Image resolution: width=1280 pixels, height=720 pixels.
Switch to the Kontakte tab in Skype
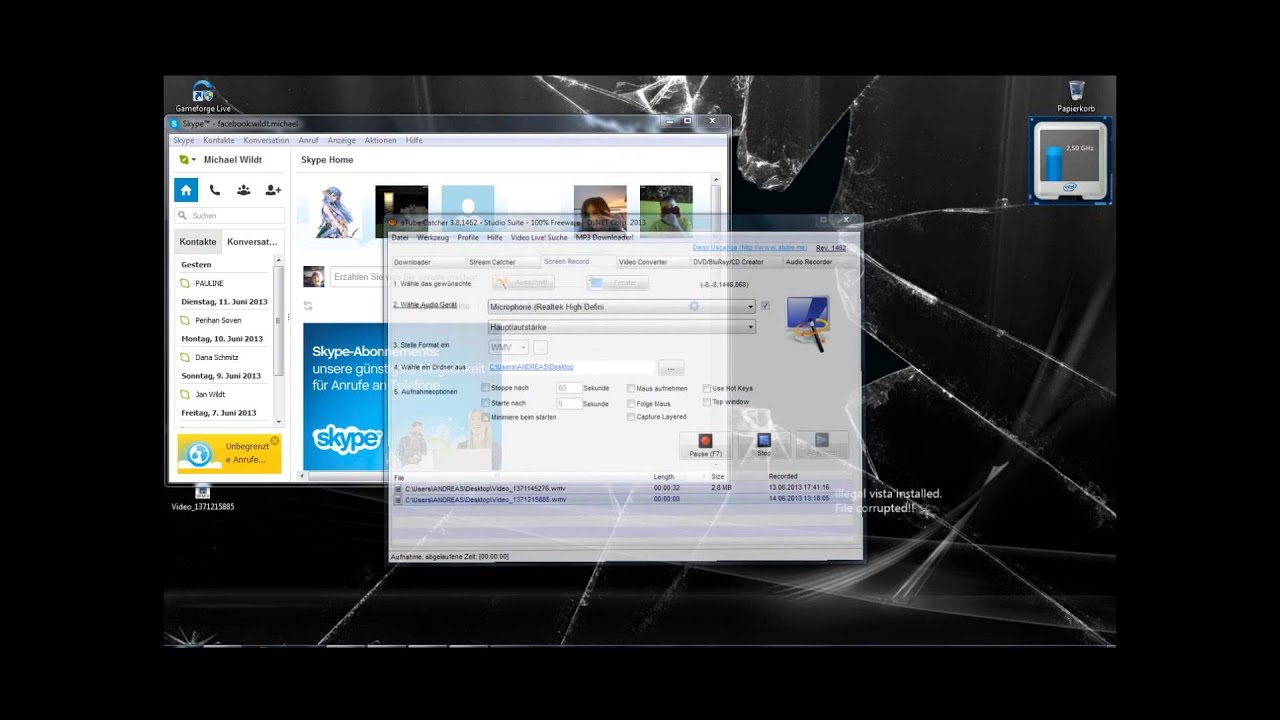[x=198, y=242]
